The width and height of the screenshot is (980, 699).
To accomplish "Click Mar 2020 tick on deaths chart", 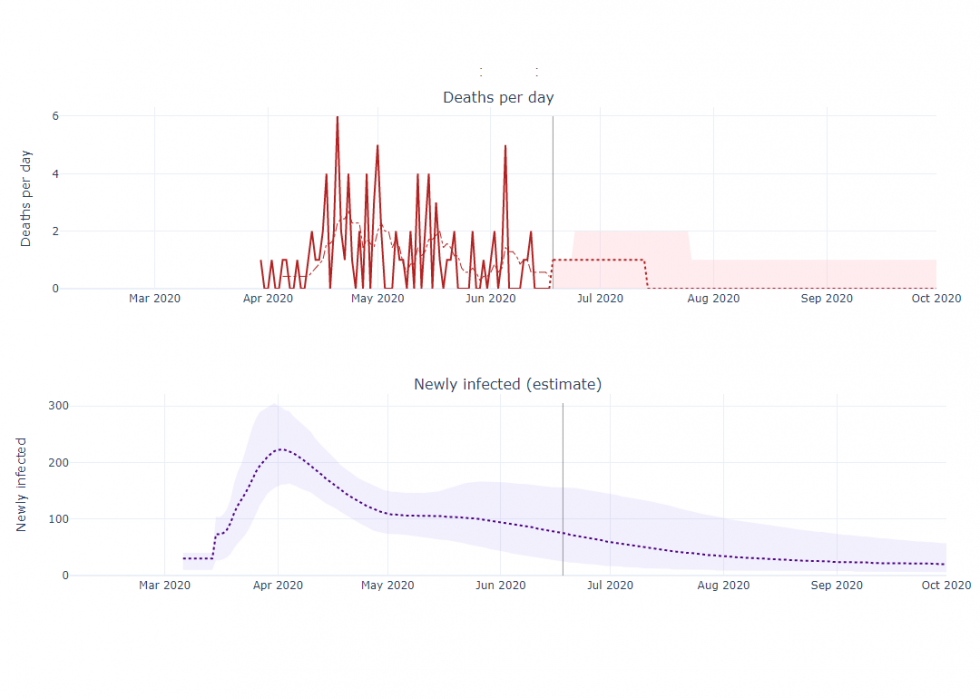I will 154,298.
